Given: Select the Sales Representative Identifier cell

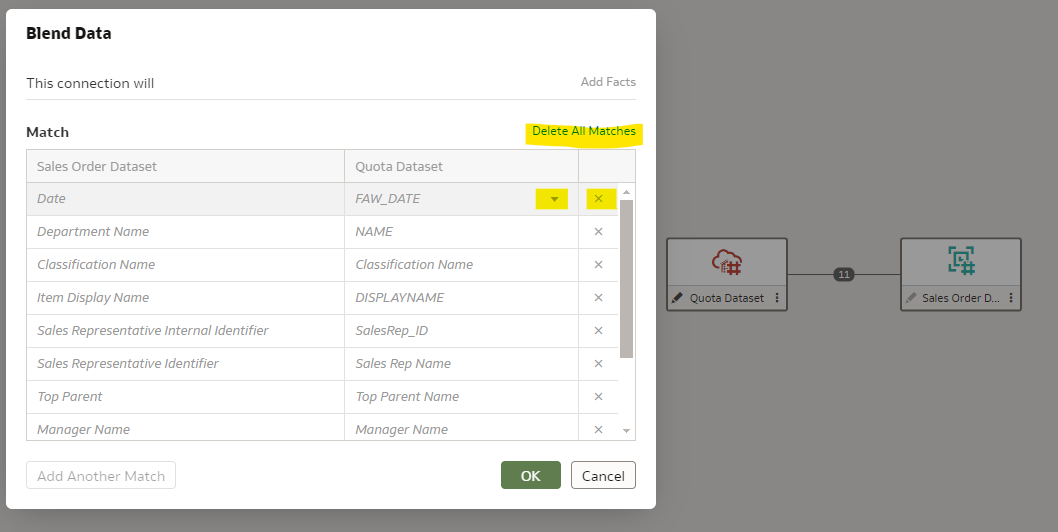Looking at the screenshot, I should 186,364.
